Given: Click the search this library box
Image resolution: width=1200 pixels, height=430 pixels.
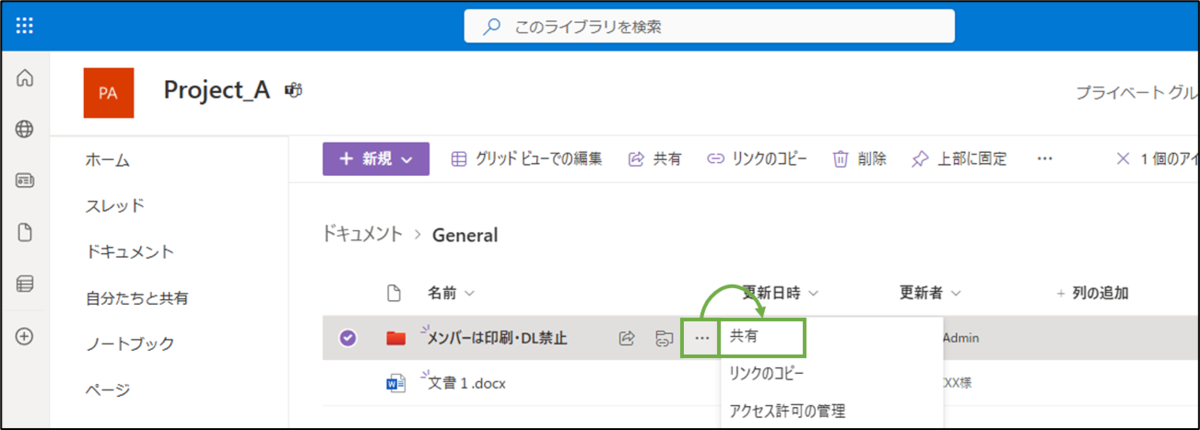Looking at the screenshot, I should pos(709,27).
